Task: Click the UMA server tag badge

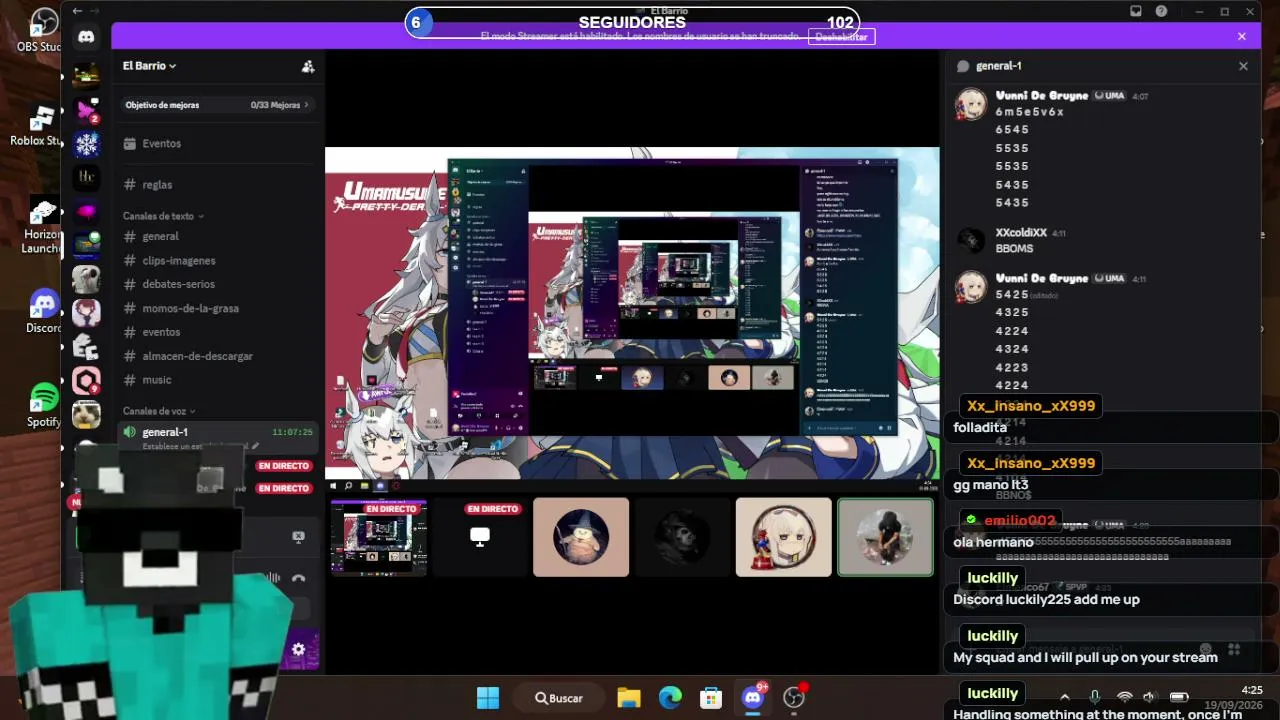Action: pos(1110,96)
